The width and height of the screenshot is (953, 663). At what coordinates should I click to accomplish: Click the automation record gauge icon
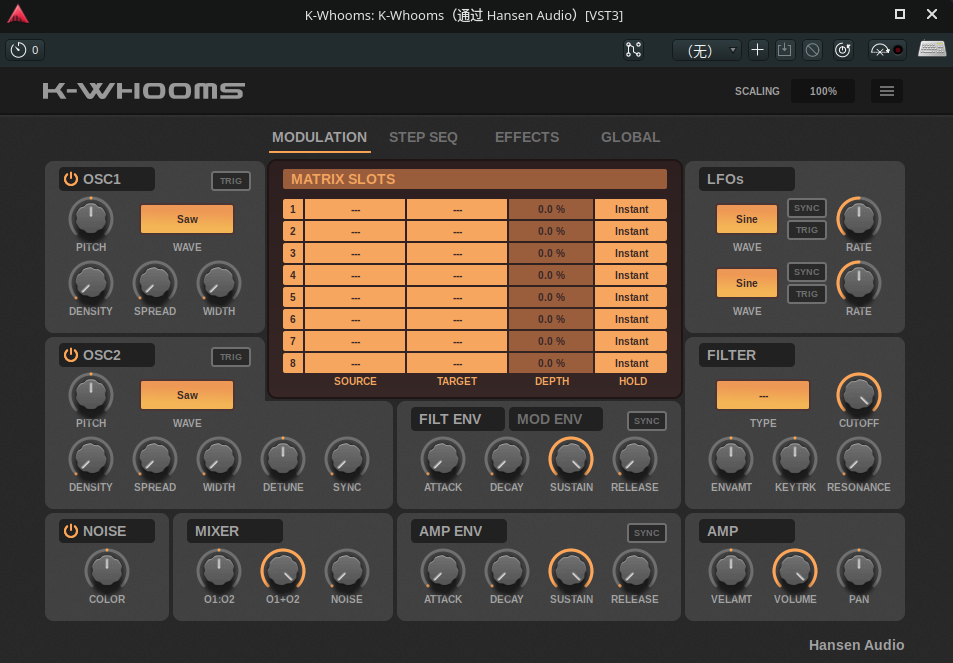[887, 50]
